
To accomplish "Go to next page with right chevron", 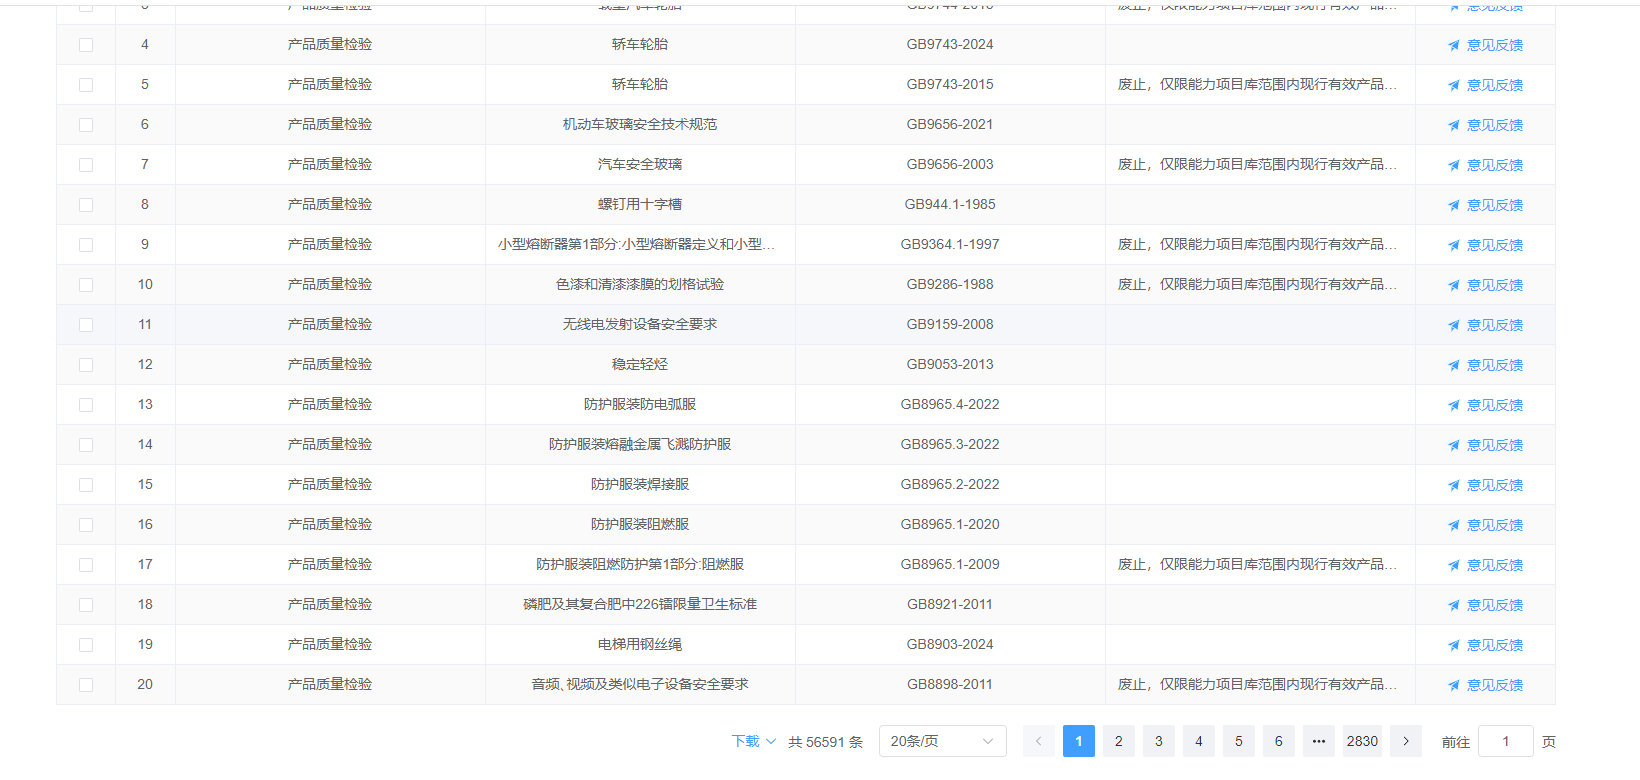I will click(1406, 741).
